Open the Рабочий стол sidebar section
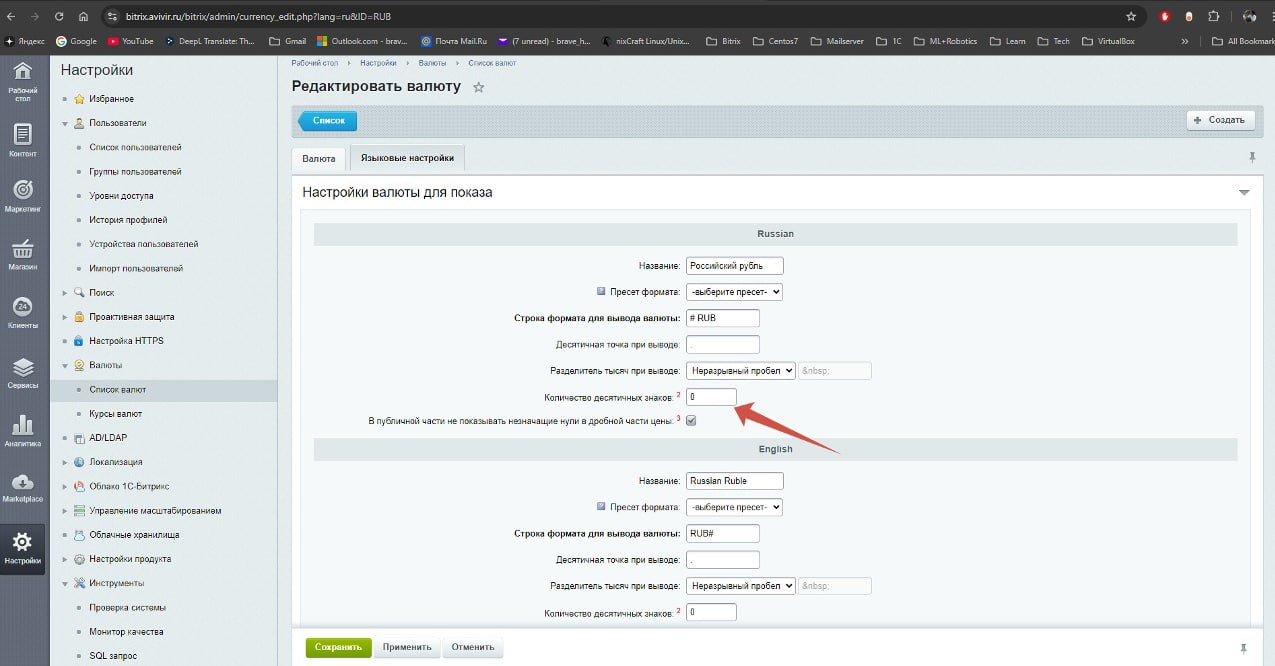This screenshot has height=666, width=1275. point(22,81)
